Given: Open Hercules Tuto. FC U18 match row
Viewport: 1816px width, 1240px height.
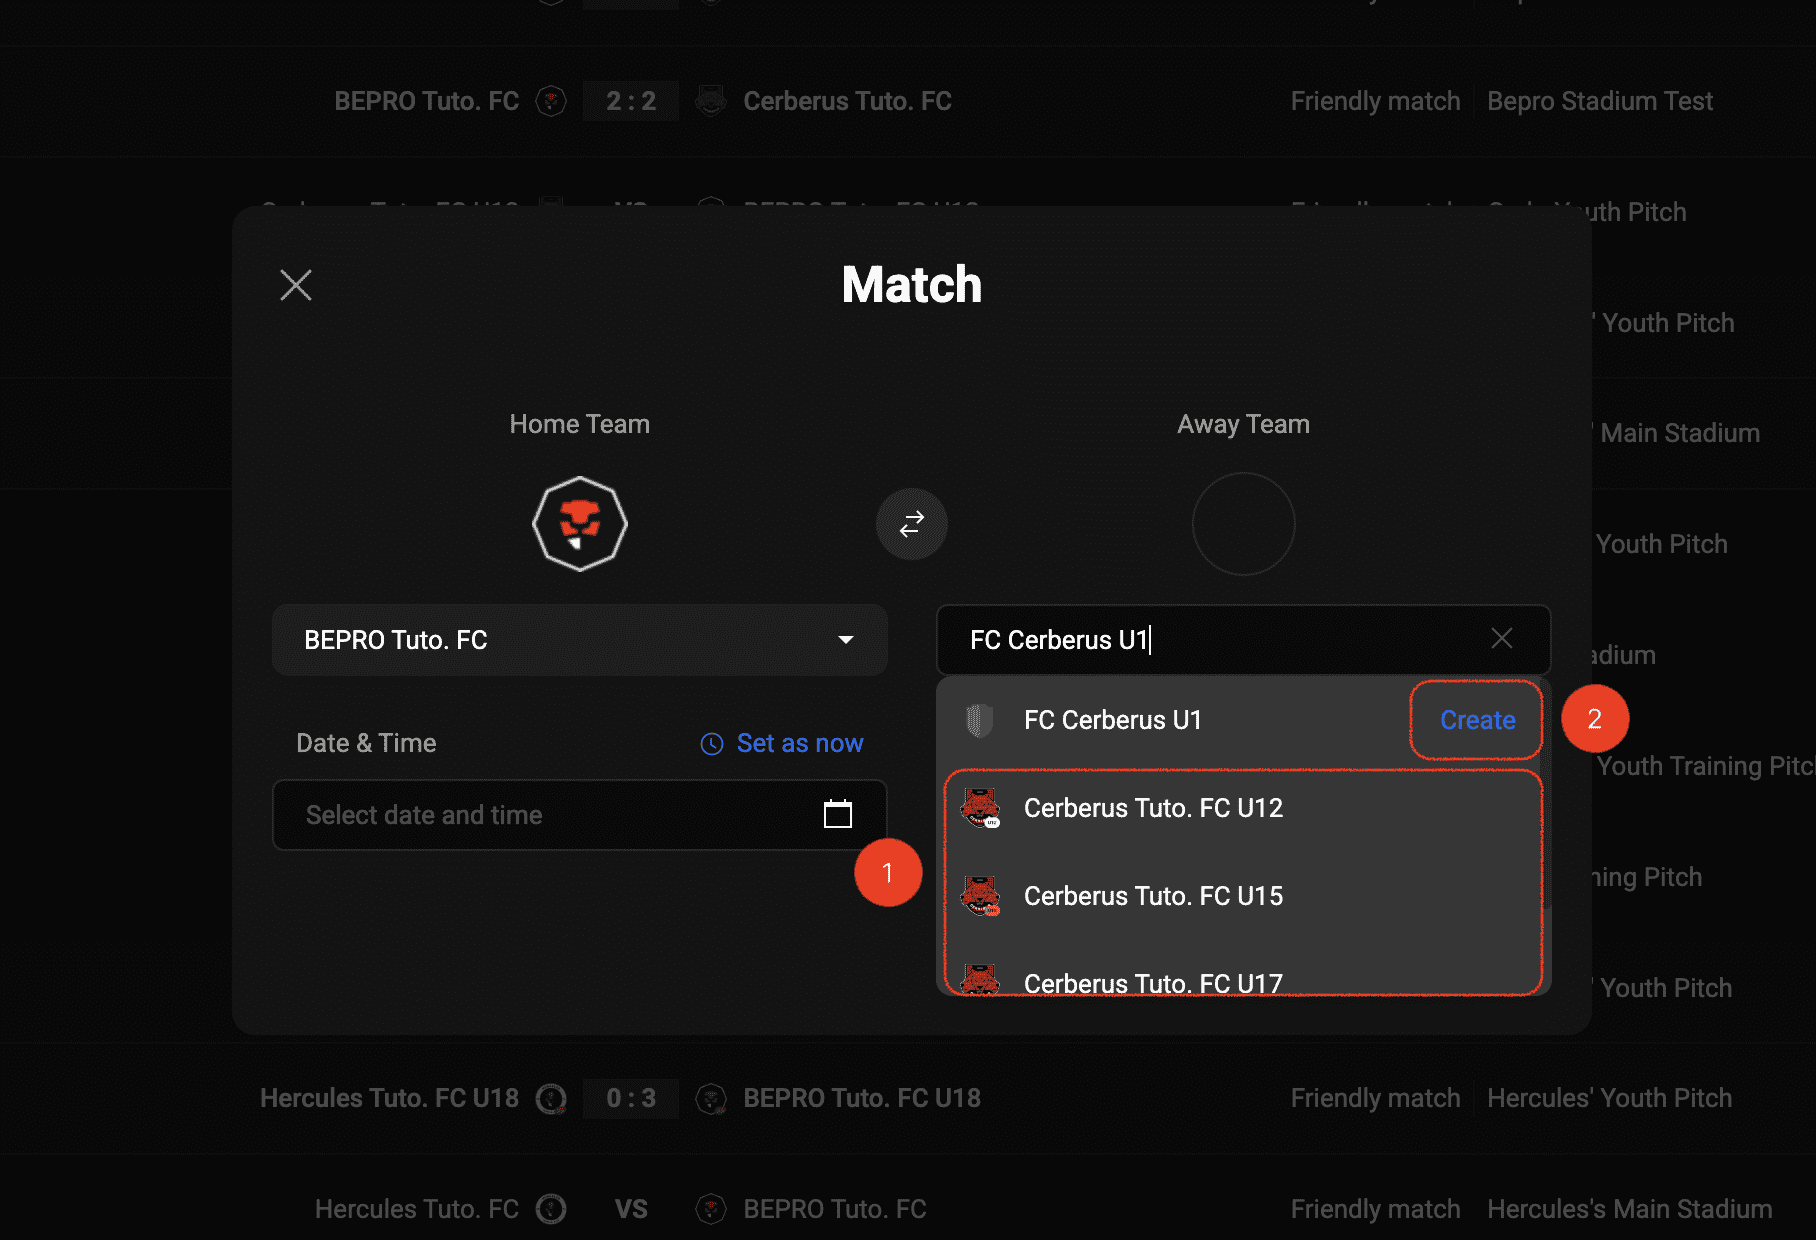Looking at the screenshot, I should (x=908, y=1098).
